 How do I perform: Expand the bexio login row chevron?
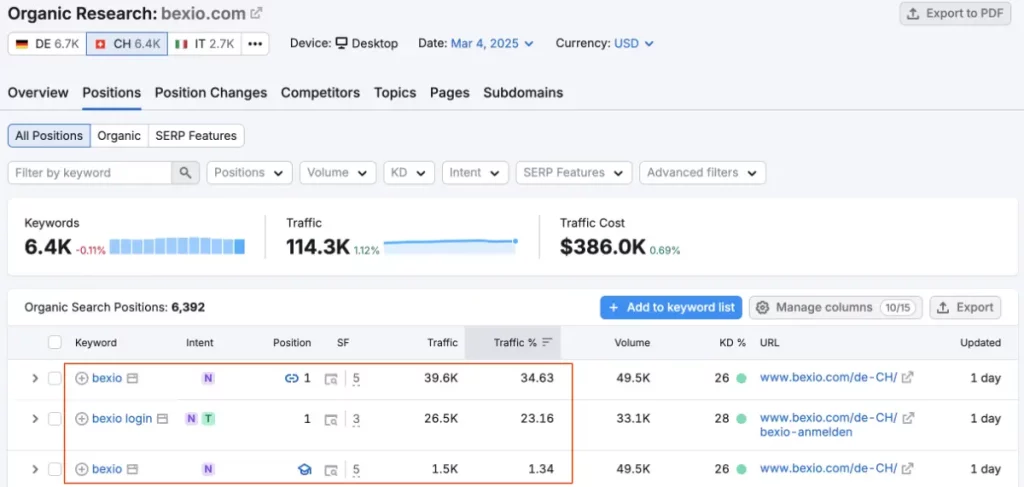[x=35, y=418]
